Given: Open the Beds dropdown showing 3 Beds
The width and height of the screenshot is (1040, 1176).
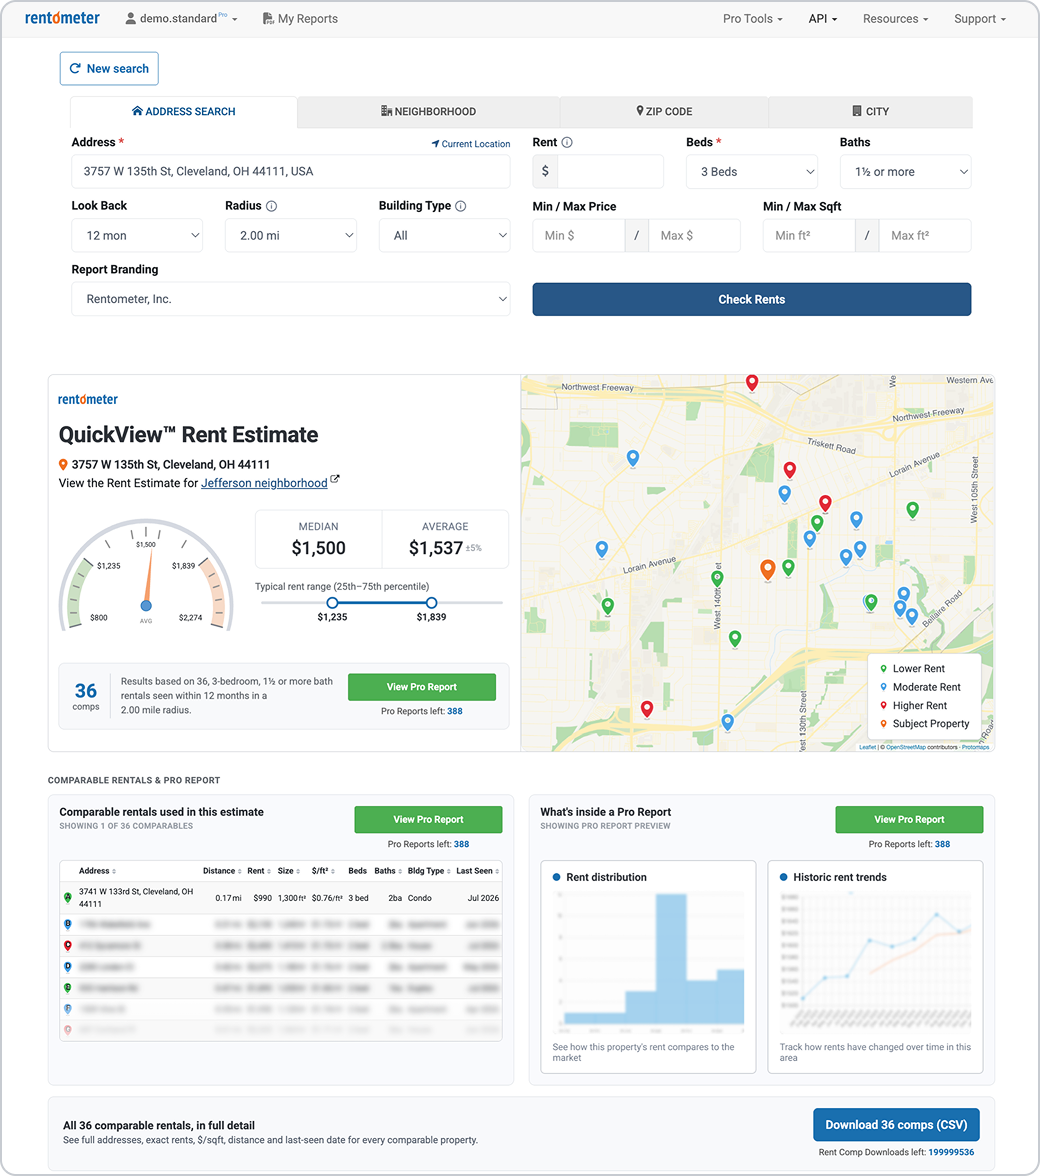Looking at the screenshot, I should pyautogui.click(x=752, y=172).
